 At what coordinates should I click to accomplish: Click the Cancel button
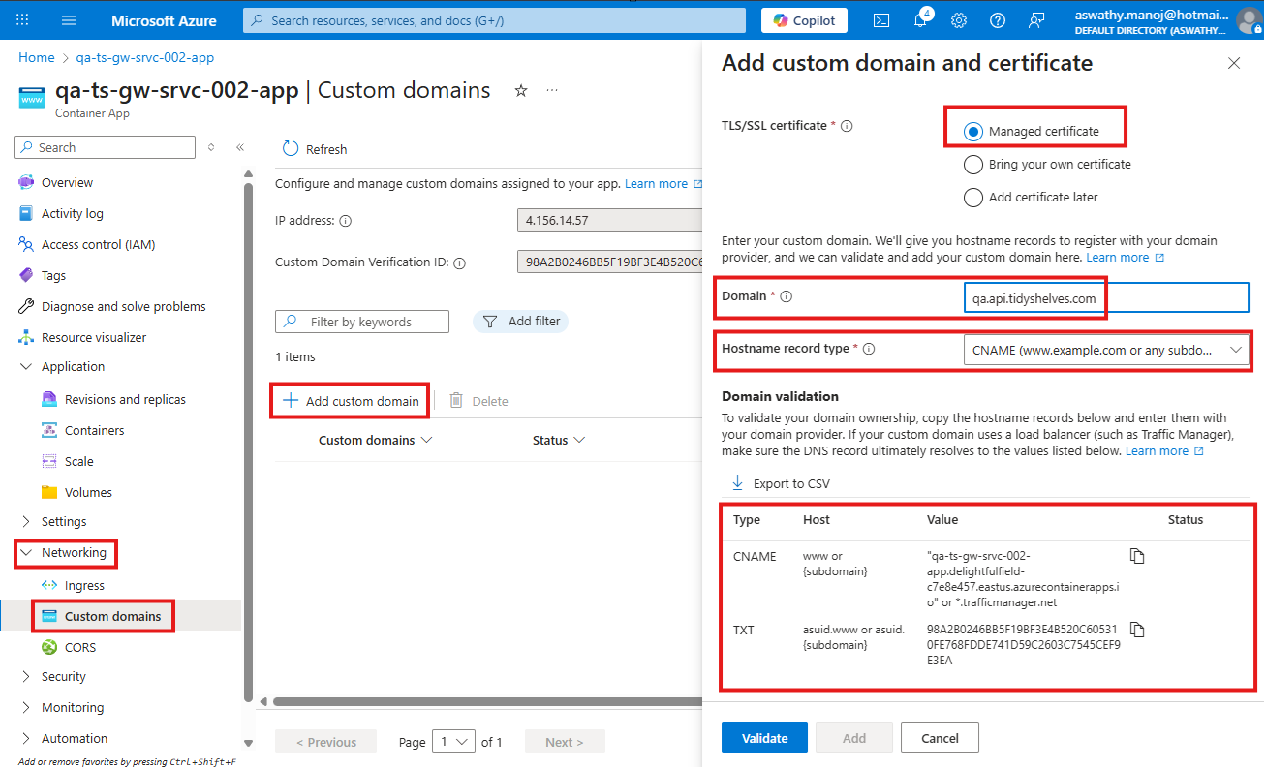point(940,738)
